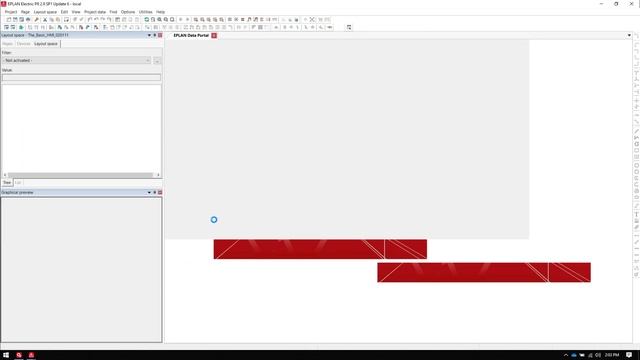
Task: Click the taskbar clock showing 2:03 PM
Action: tap(612, 355)
